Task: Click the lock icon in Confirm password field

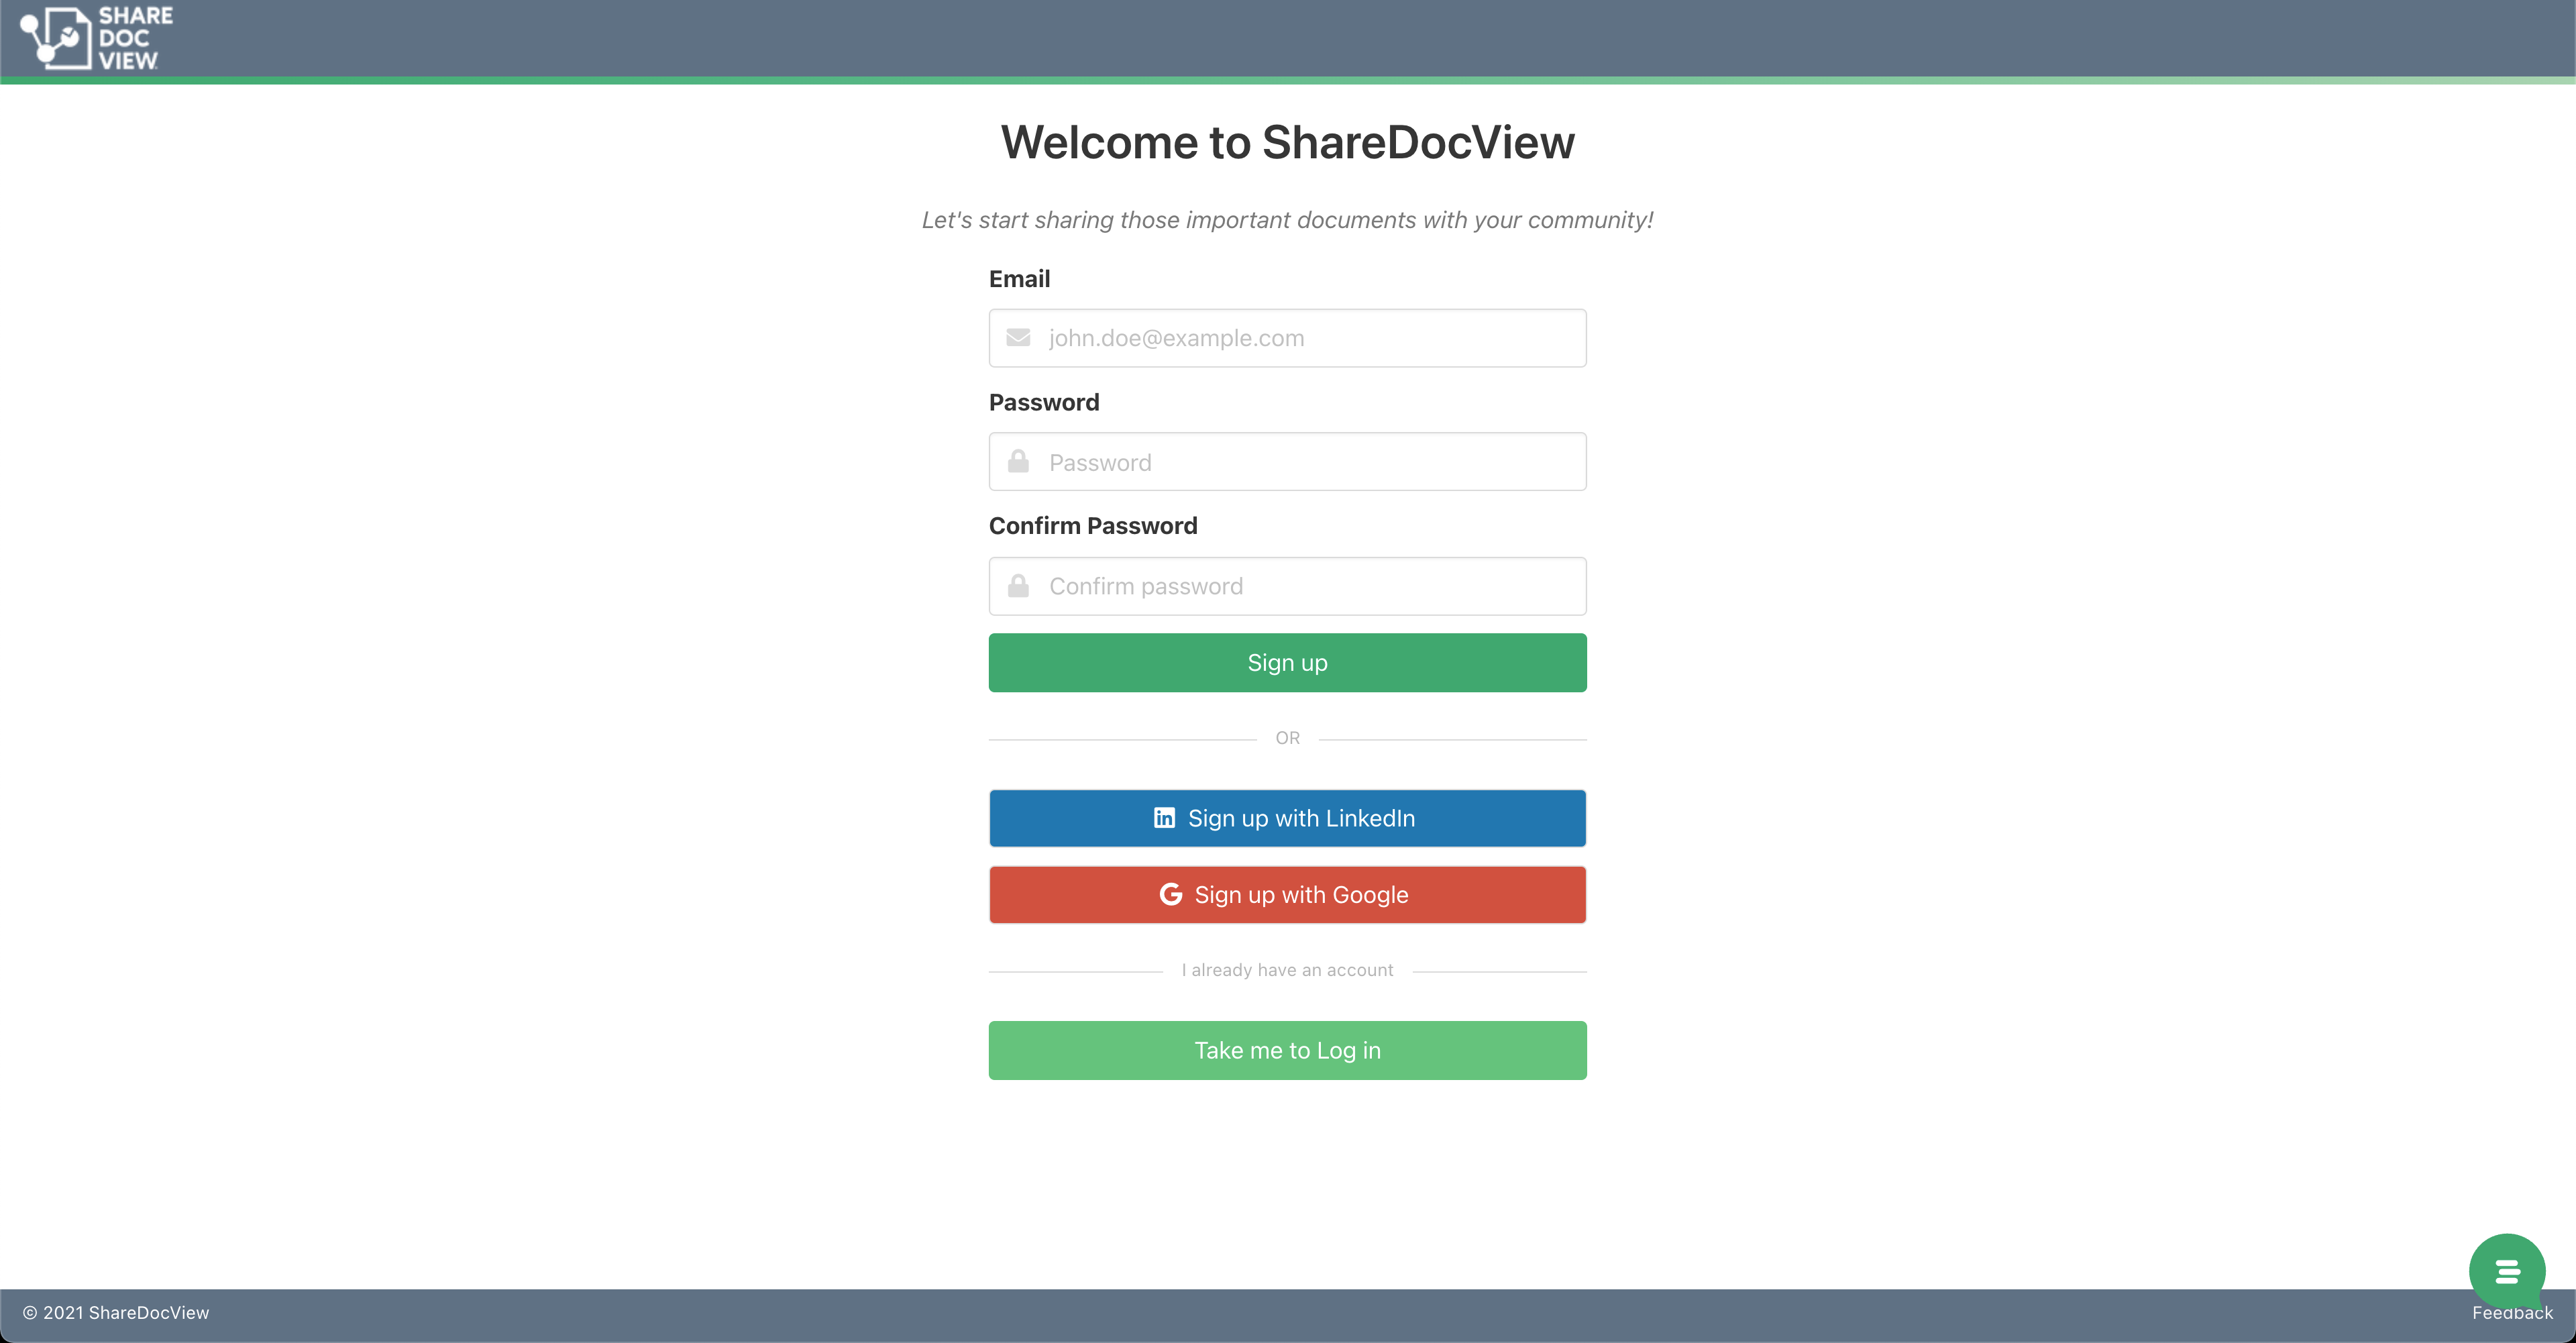Action: [1018, 585]
